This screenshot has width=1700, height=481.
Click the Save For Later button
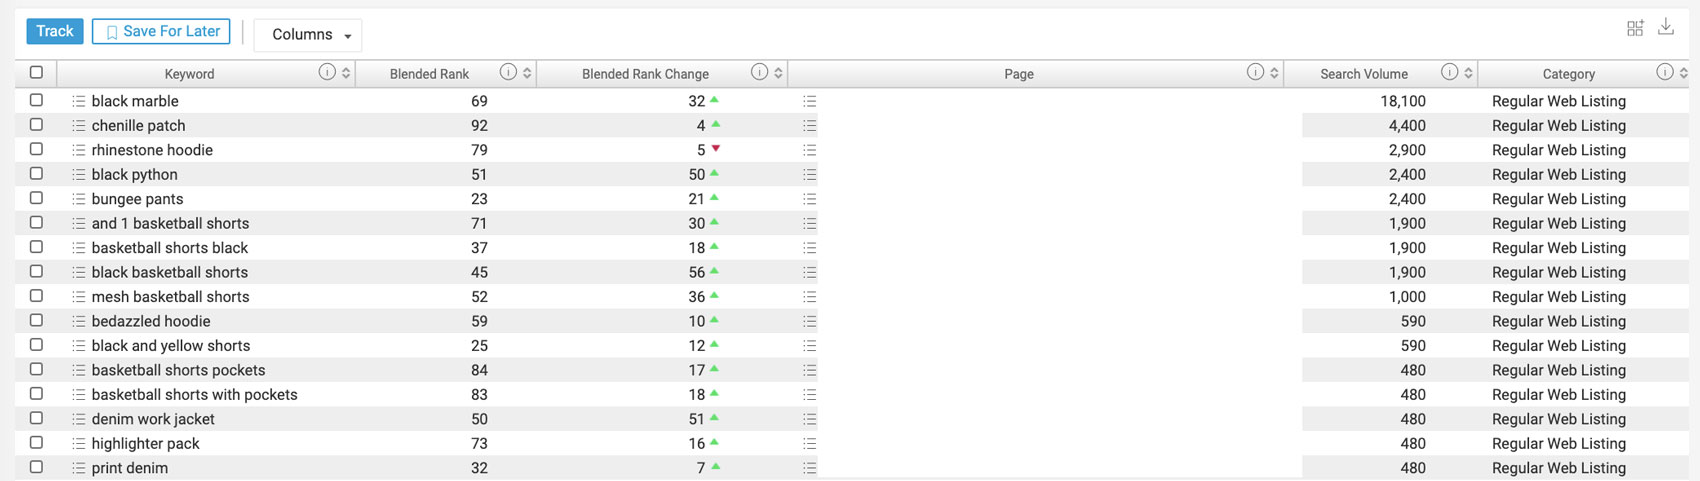[x=161, y=32]
